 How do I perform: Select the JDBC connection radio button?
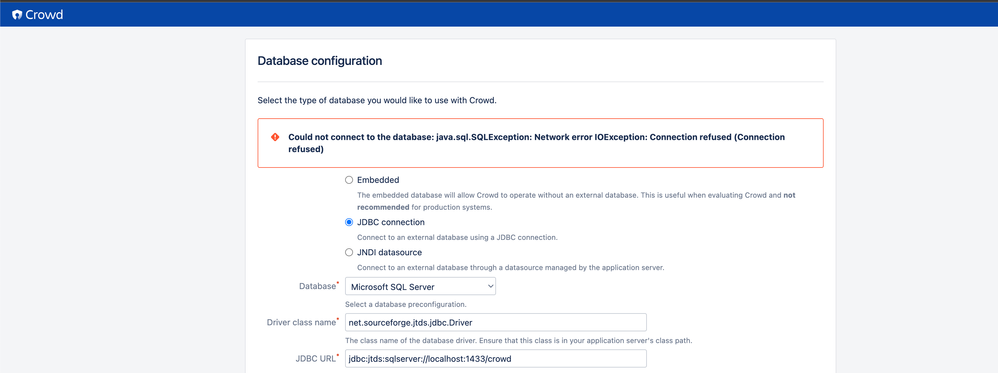pyautogui.click(x=349, y=222)
